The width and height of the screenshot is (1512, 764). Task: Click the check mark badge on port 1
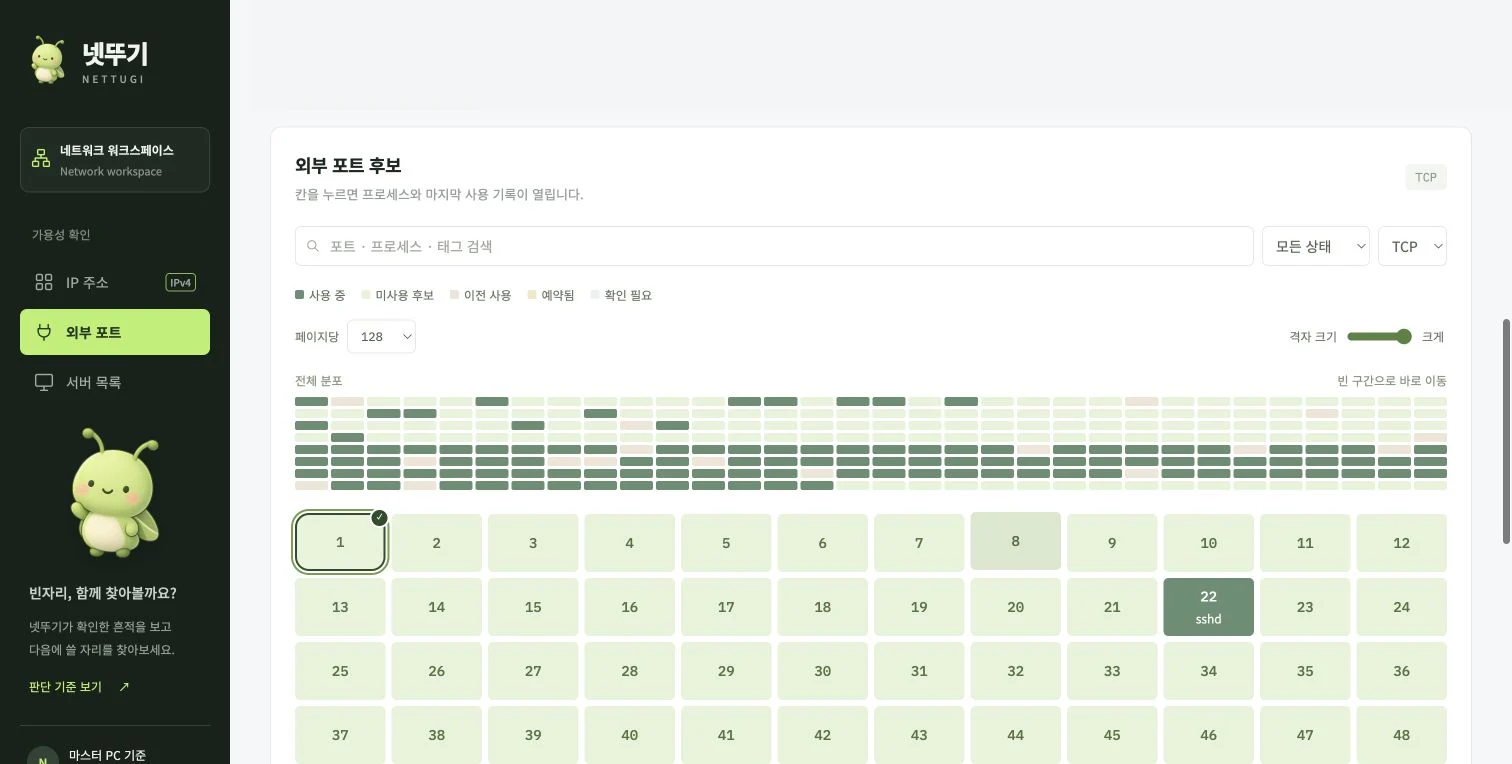point(379,518)
